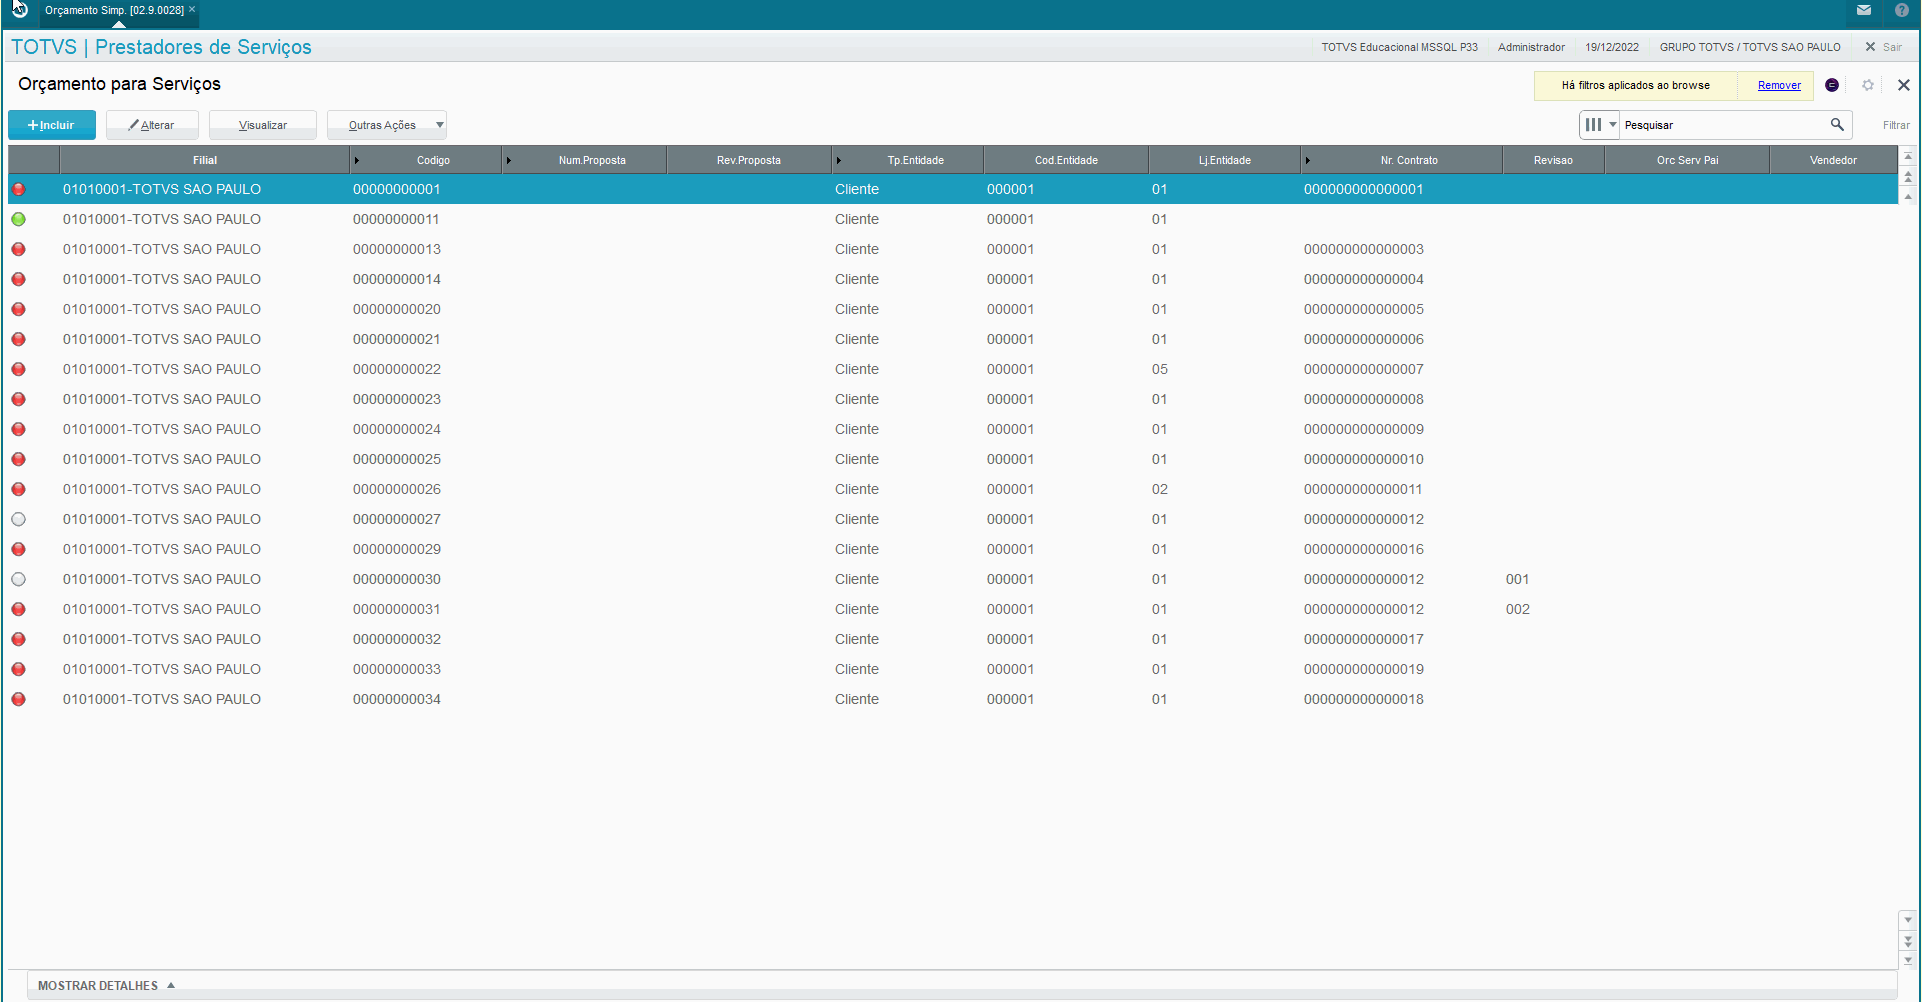Screen dimensions: 1922x1002
Task: Jump to first record with the top scroll arrow
Action: pos(1908,156)
